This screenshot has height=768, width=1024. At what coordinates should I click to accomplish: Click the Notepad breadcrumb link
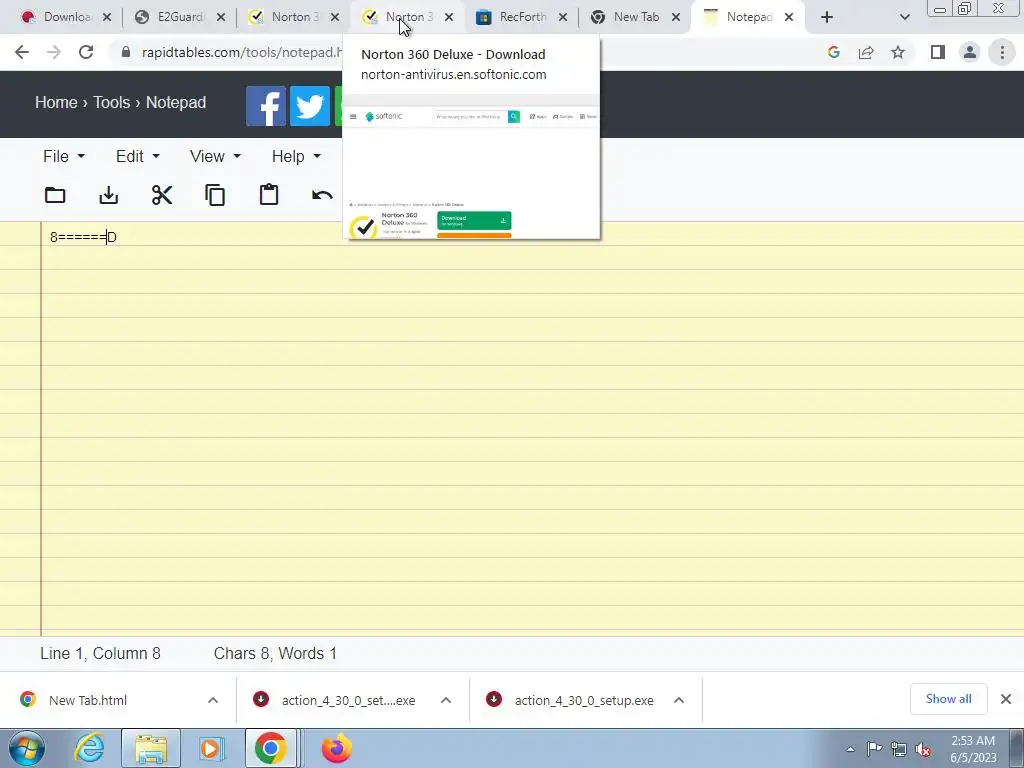click(176, 103)
